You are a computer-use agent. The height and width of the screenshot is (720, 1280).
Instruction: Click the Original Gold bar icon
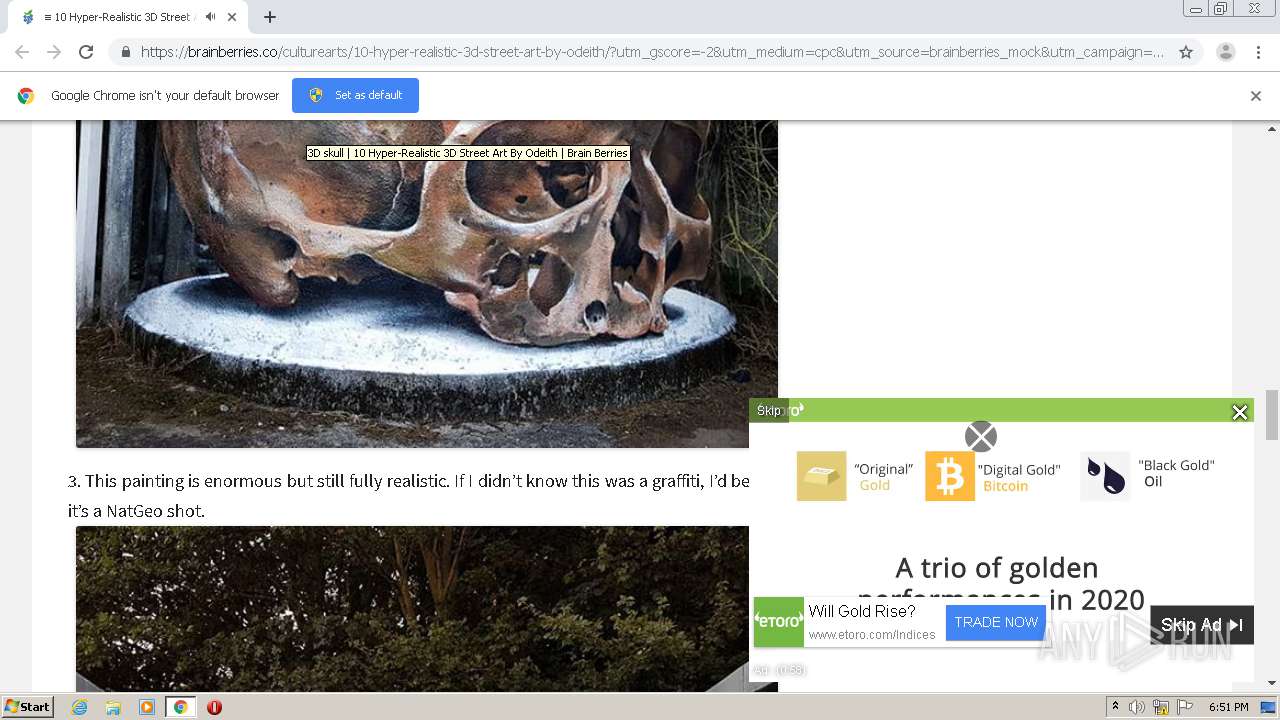[821, 476]
